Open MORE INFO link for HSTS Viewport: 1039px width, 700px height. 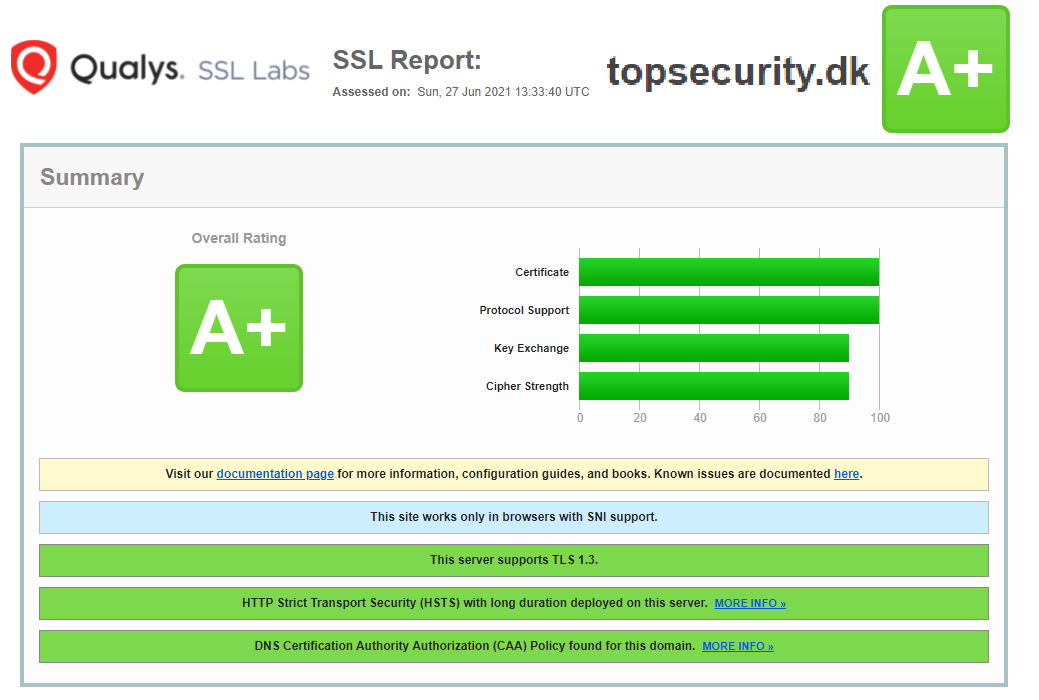750,603
